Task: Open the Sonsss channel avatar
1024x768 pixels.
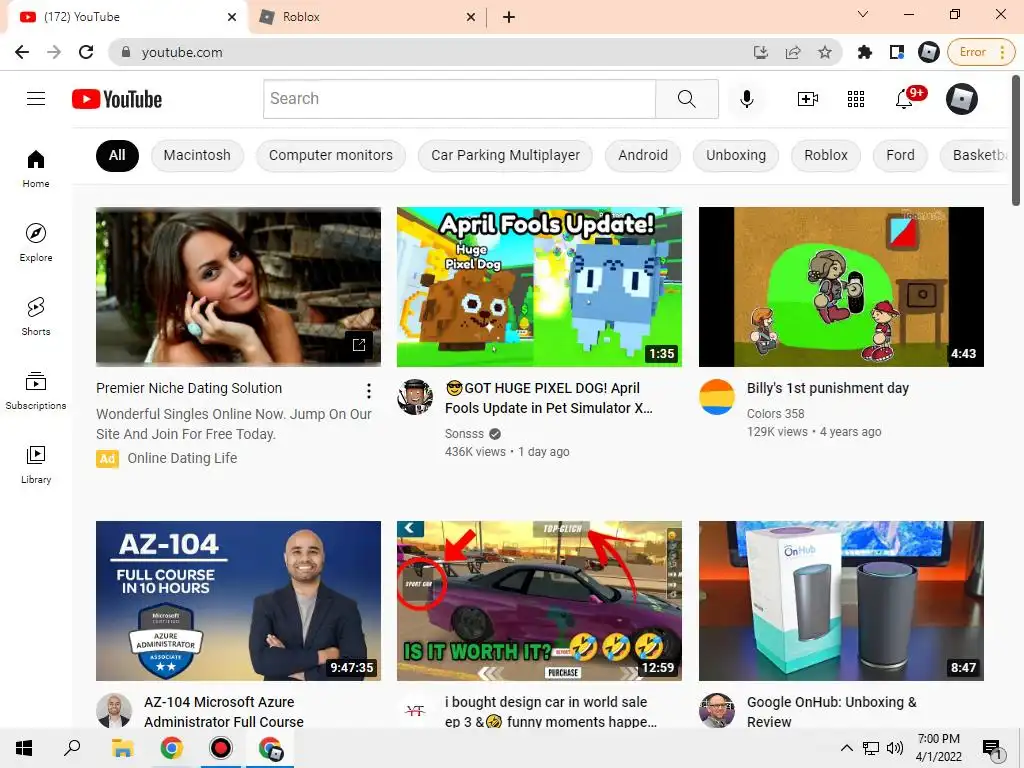Action: point(415,396)
